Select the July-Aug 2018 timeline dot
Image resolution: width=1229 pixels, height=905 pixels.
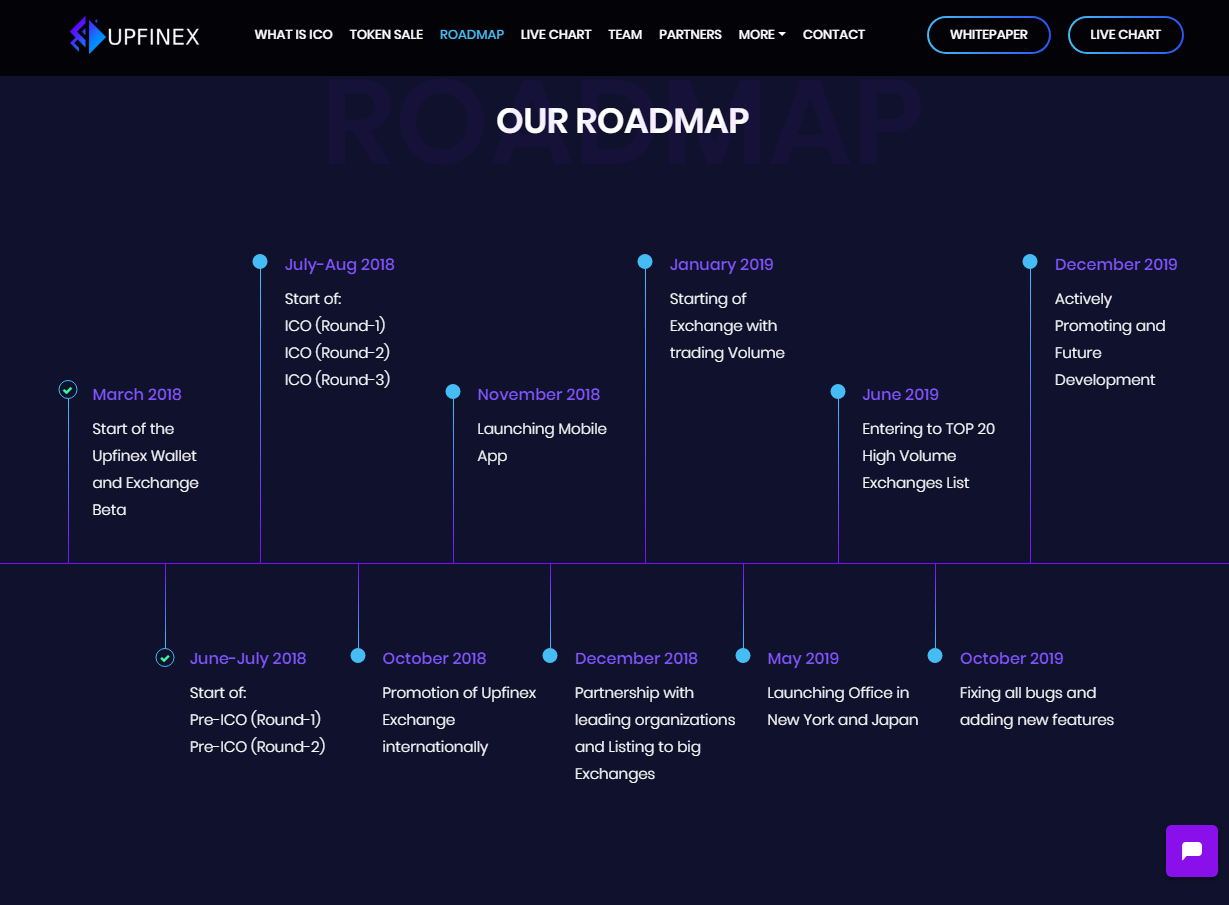(260, 261)
